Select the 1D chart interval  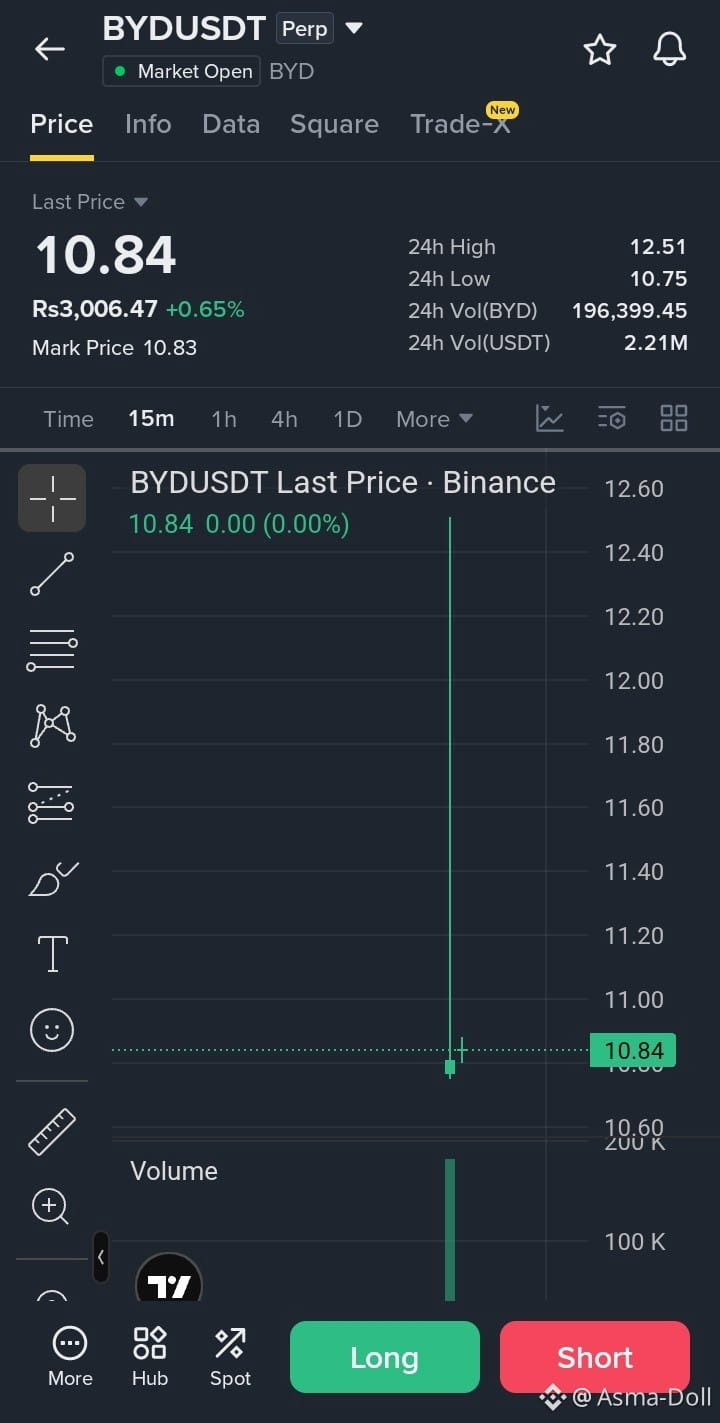(347, 419)
